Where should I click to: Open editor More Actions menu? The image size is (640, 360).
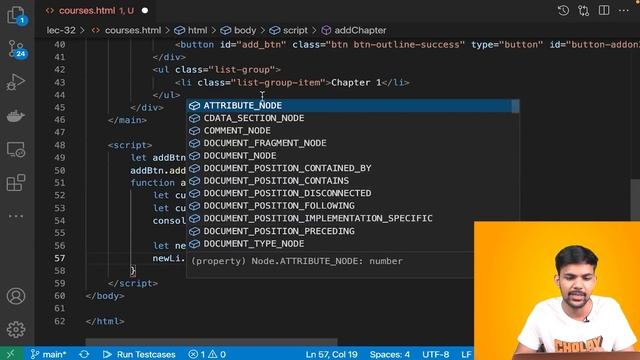[x=624, y=11]
